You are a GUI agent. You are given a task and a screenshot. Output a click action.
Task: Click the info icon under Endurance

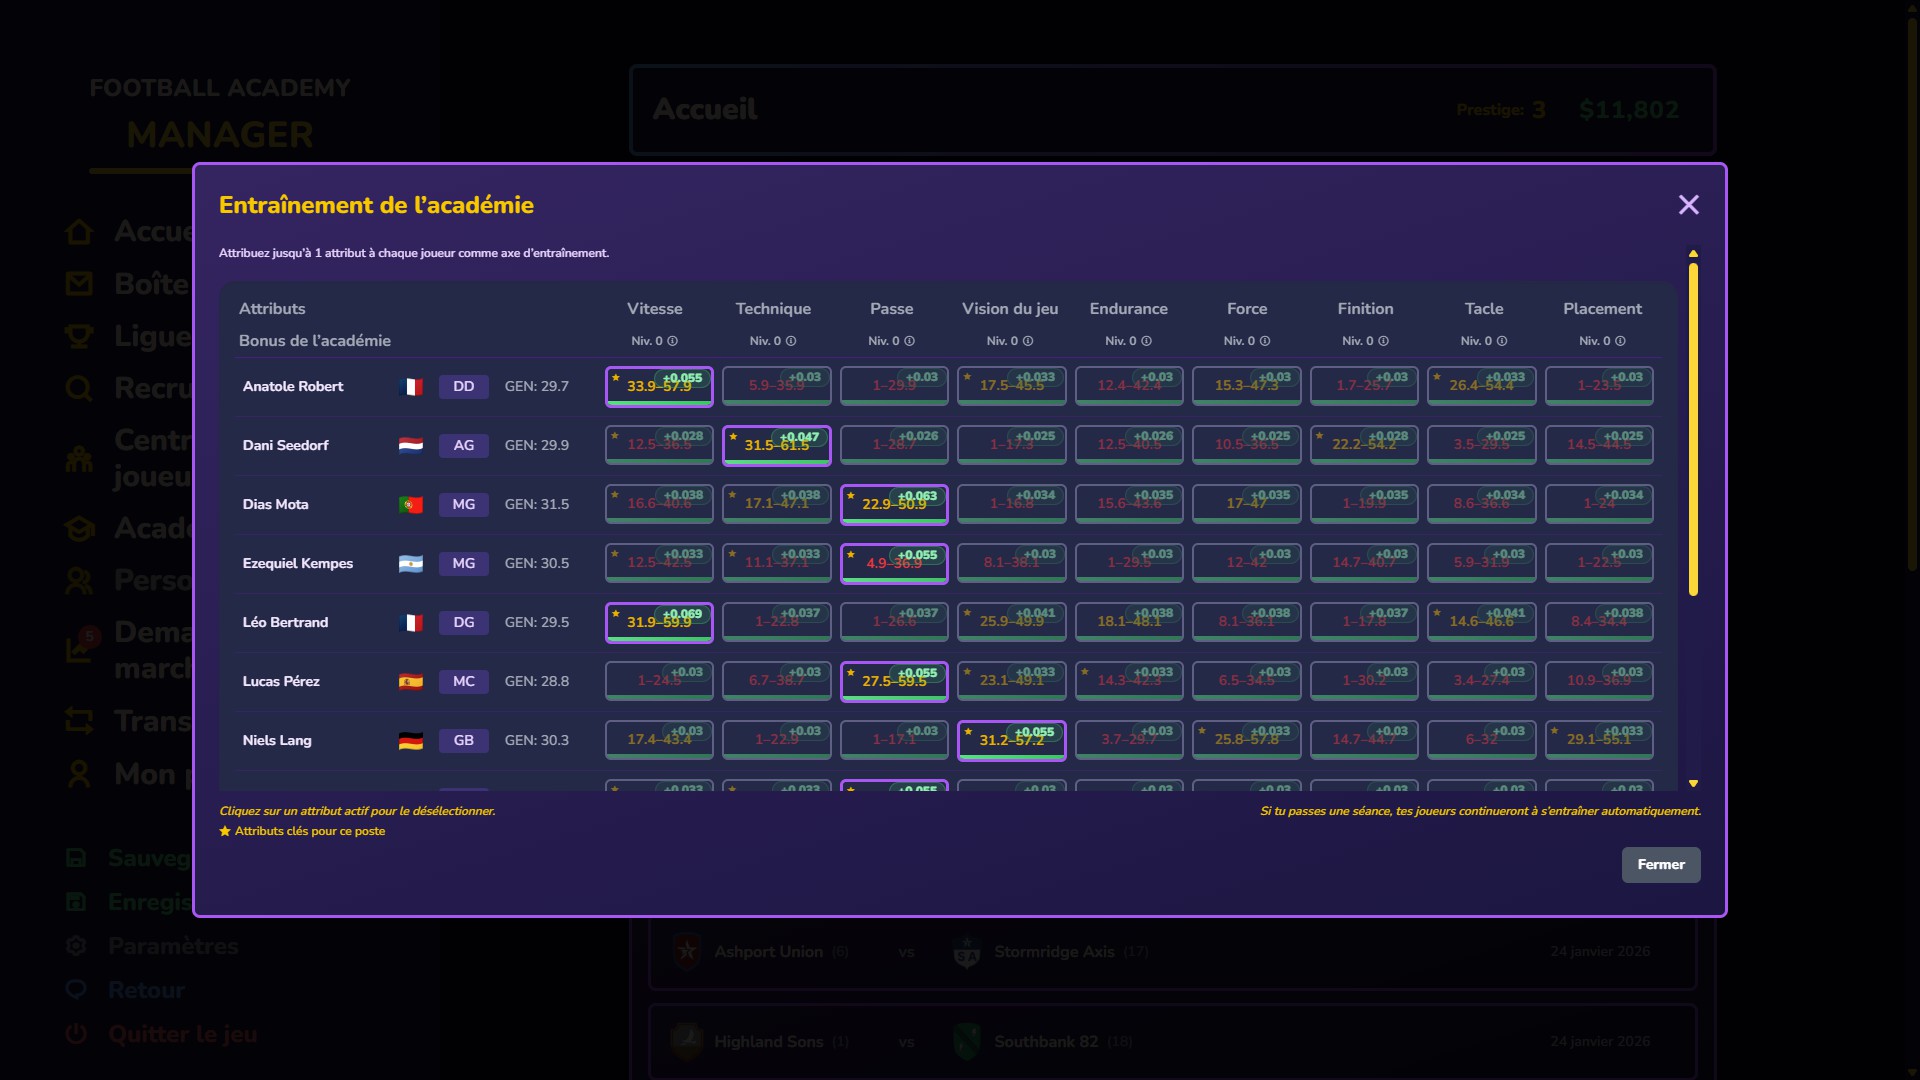coord(1146,341)
